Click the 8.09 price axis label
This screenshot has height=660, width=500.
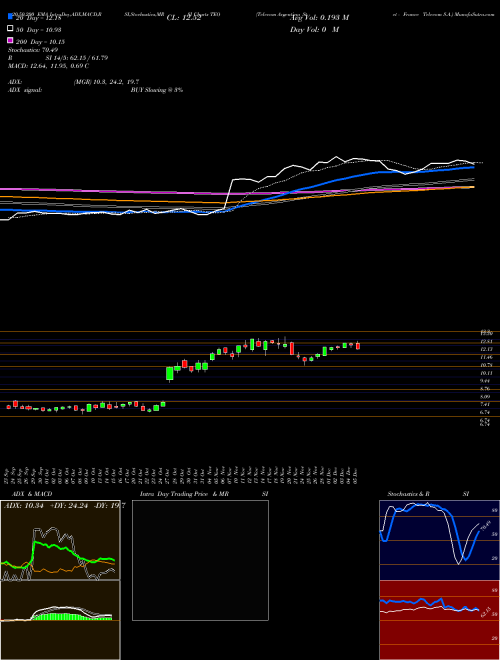pos(486,397)
